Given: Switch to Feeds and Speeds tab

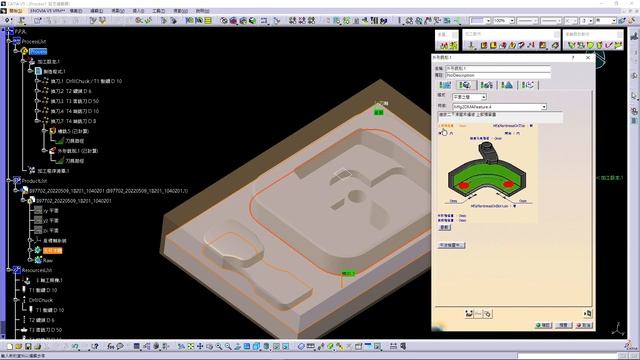Looking at the screenshot, I should pyautogui.click(x=507, y=85).
